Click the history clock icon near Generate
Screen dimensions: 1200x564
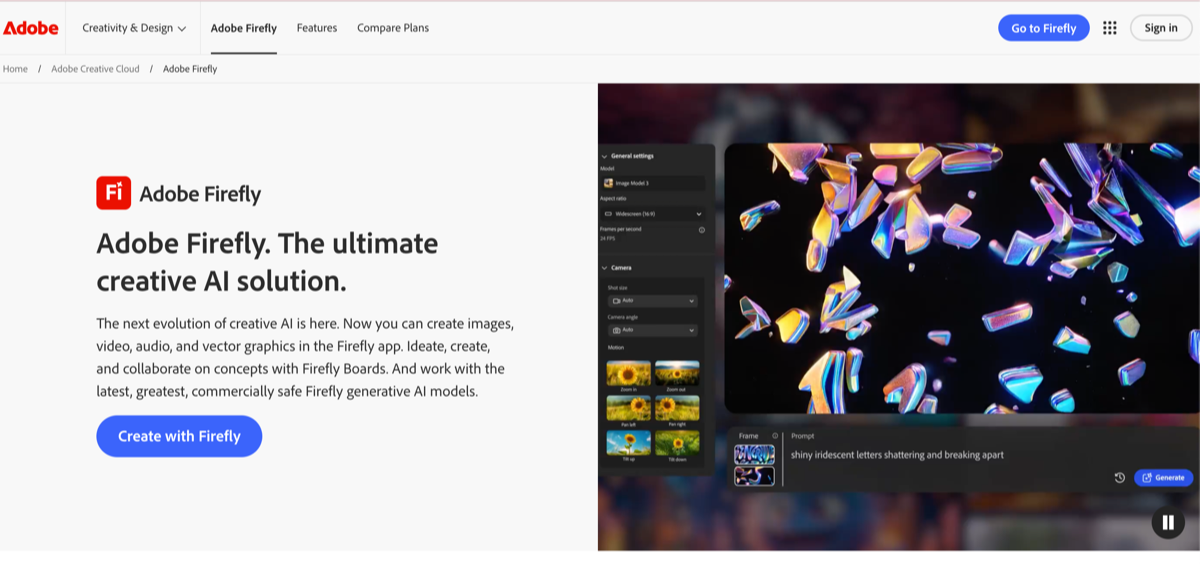pos(1120,478)
